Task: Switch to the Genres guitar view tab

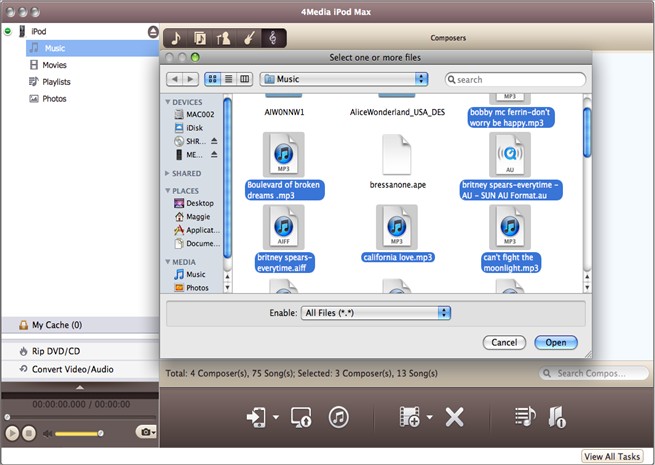Action: tap(249, 38)
